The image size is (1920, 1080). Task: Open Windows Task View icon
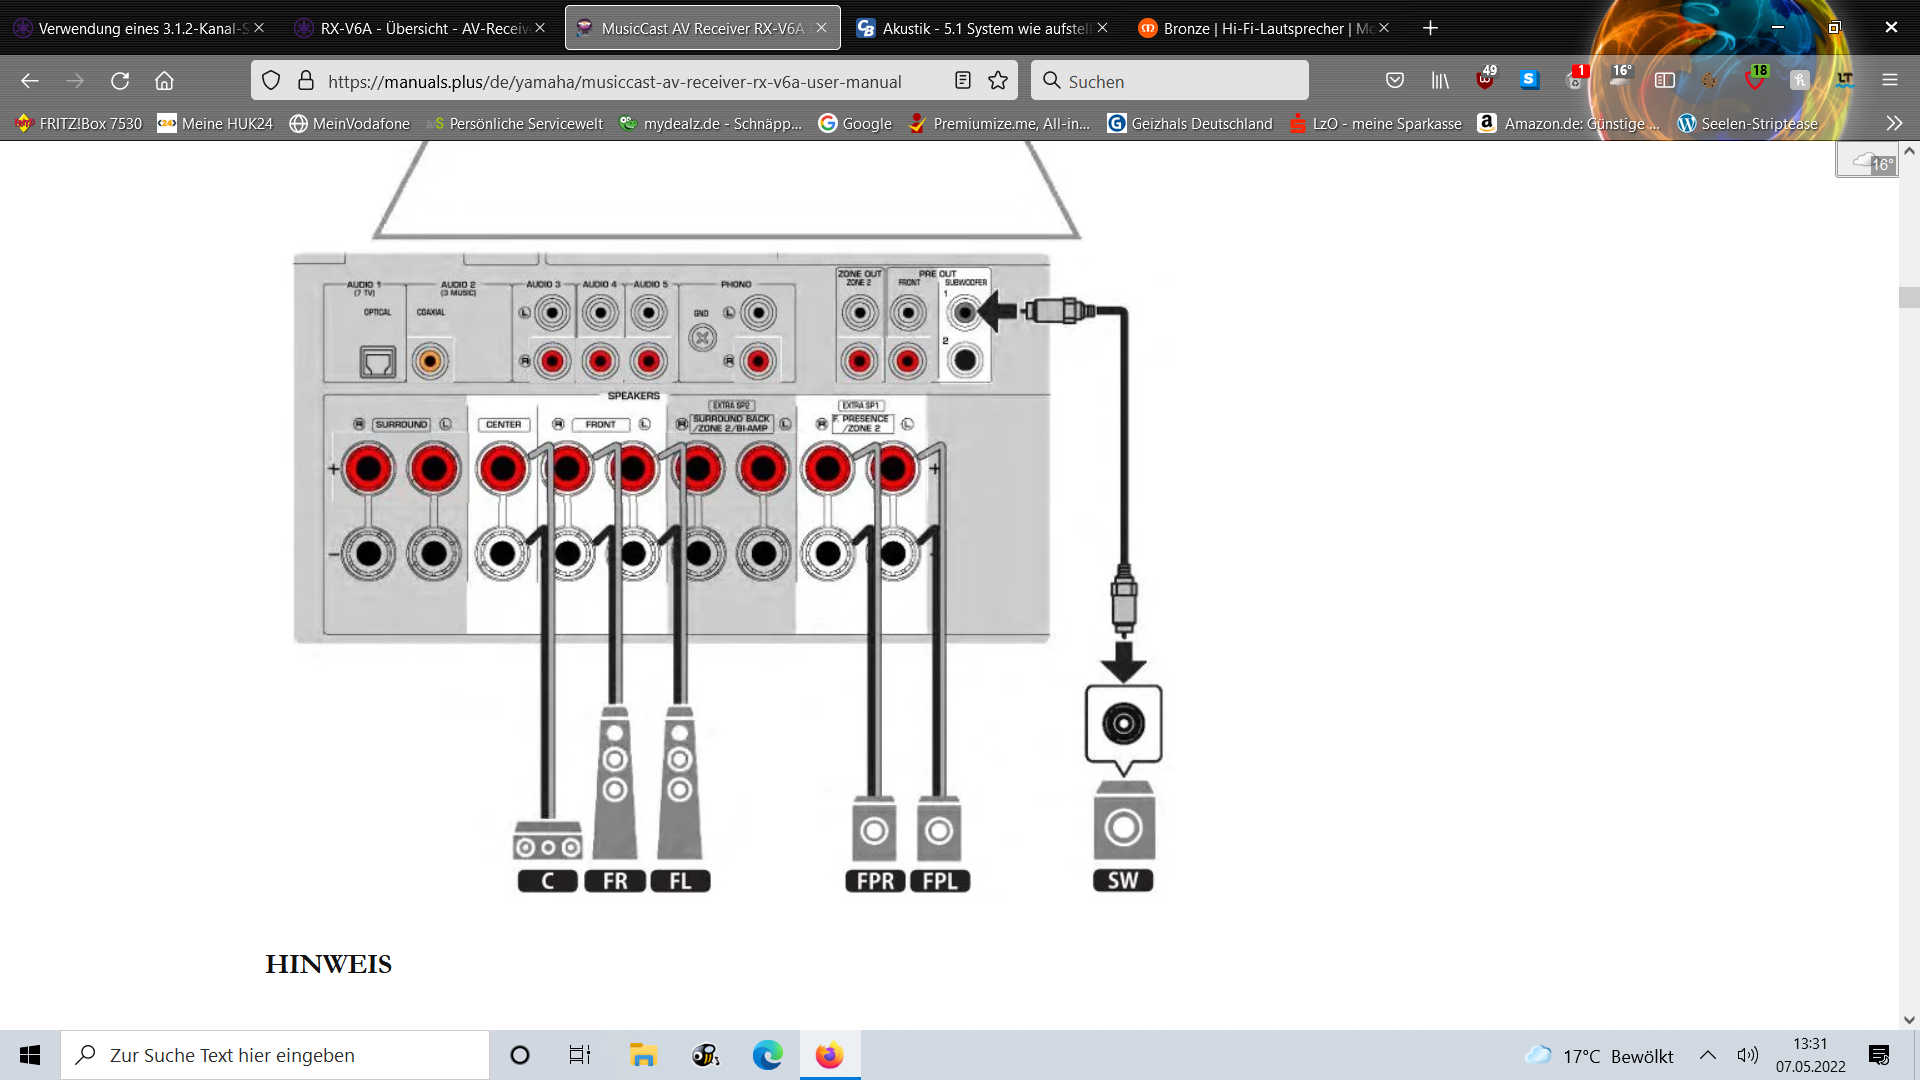pos(580,1055)
